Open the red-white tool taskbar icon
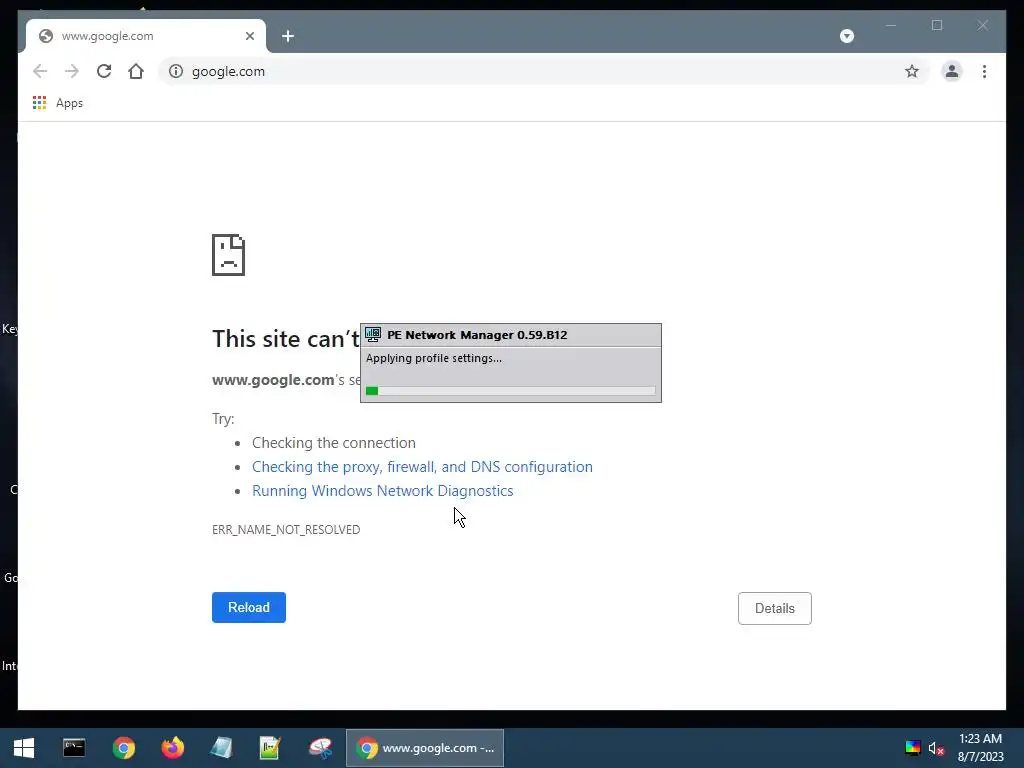The image size is (1024, 768). 320,748
